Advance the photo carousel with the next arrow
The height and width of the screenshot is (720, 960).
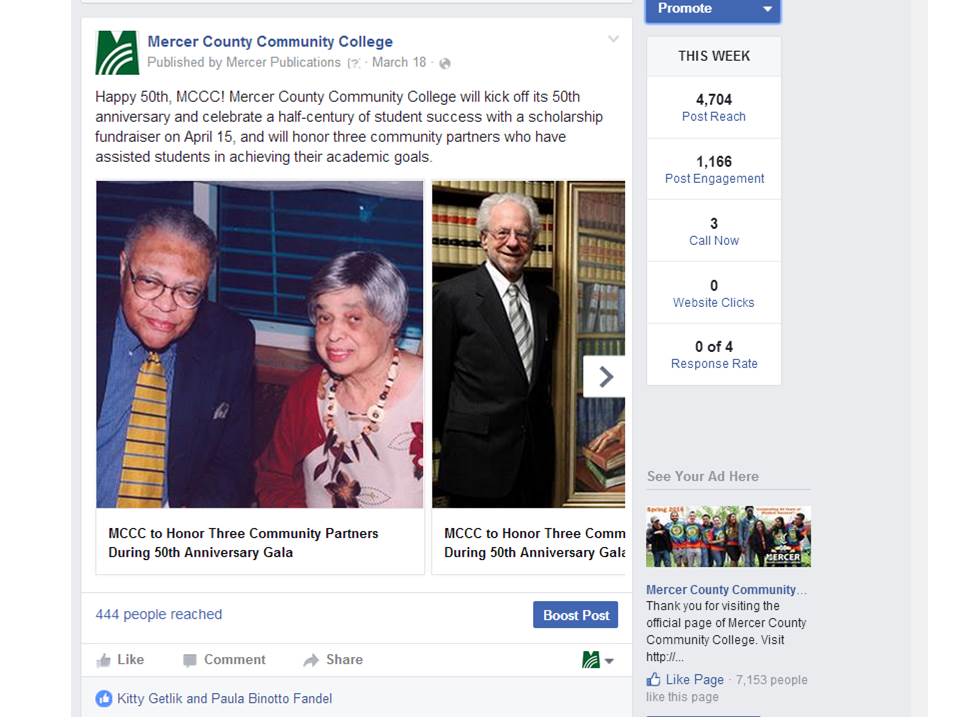coord(605,376)
